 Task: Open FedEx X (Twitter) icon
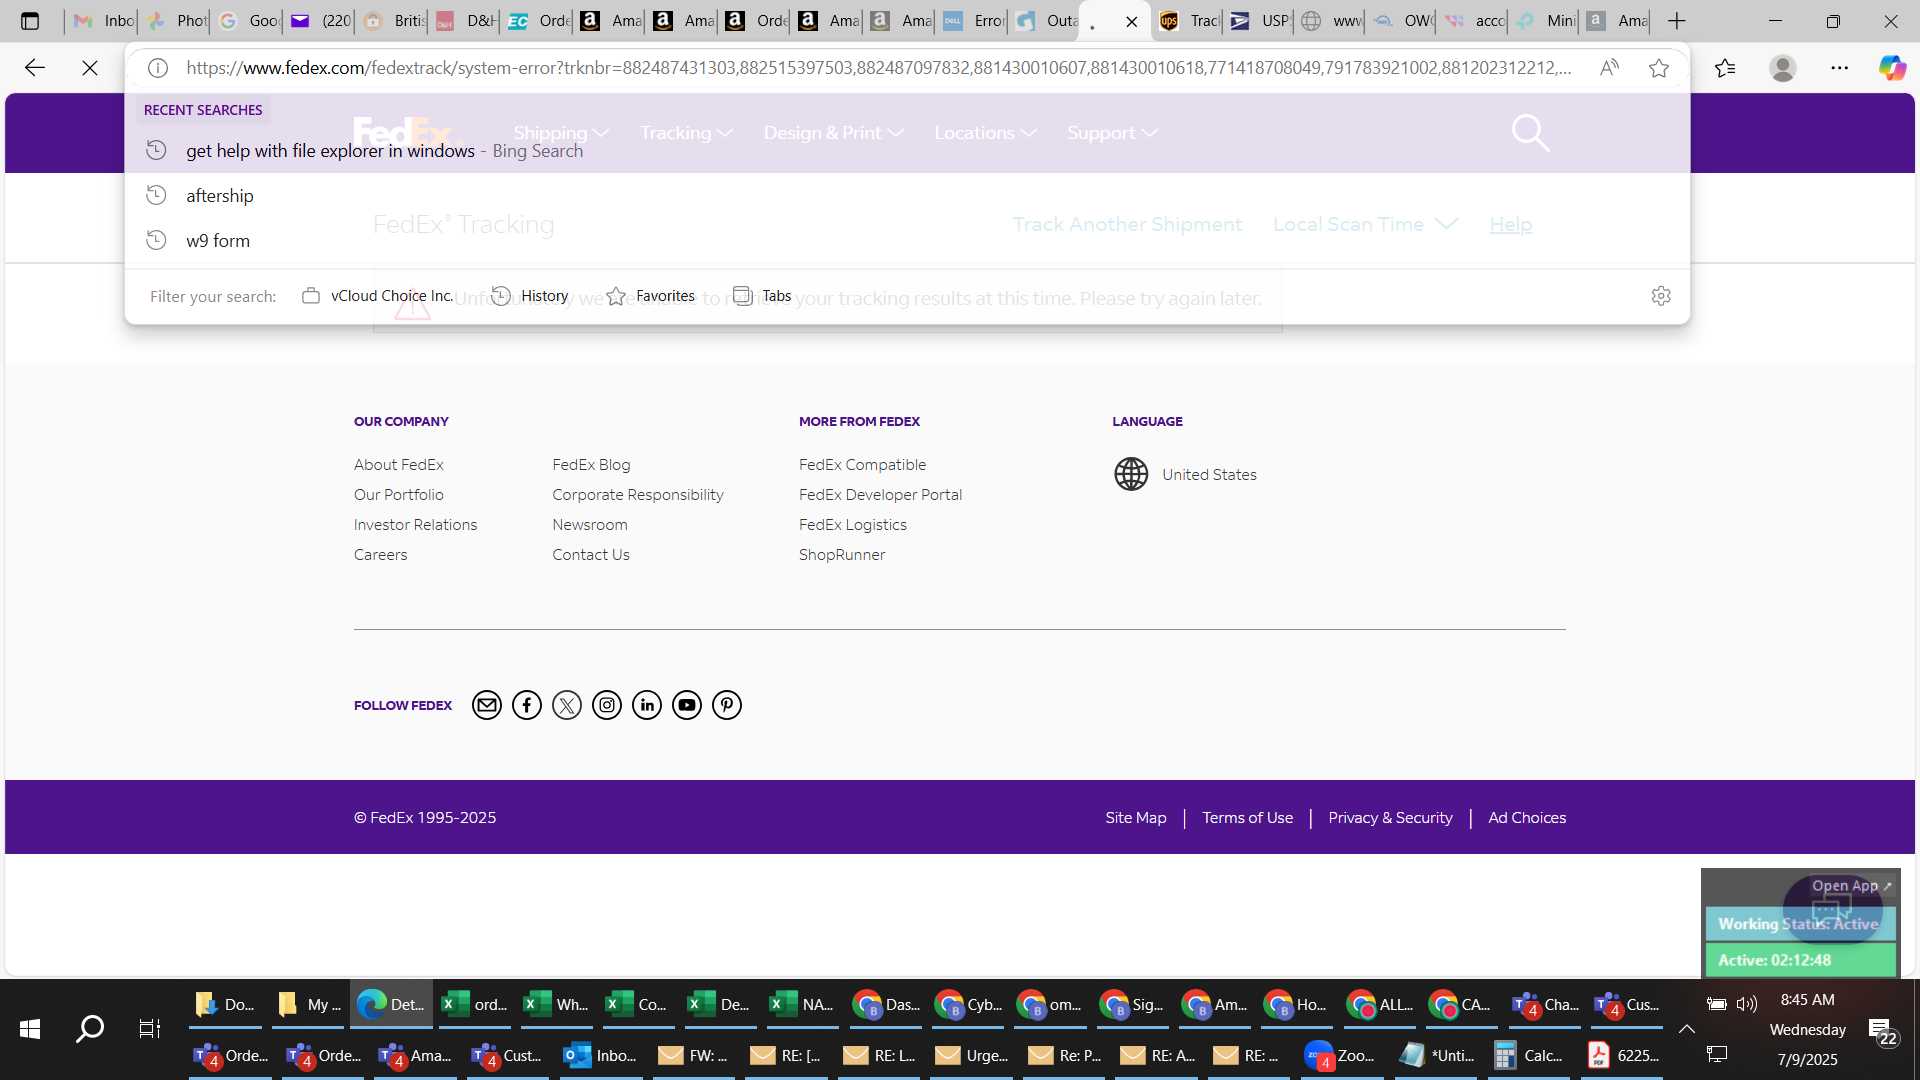(x=567, y=705)
